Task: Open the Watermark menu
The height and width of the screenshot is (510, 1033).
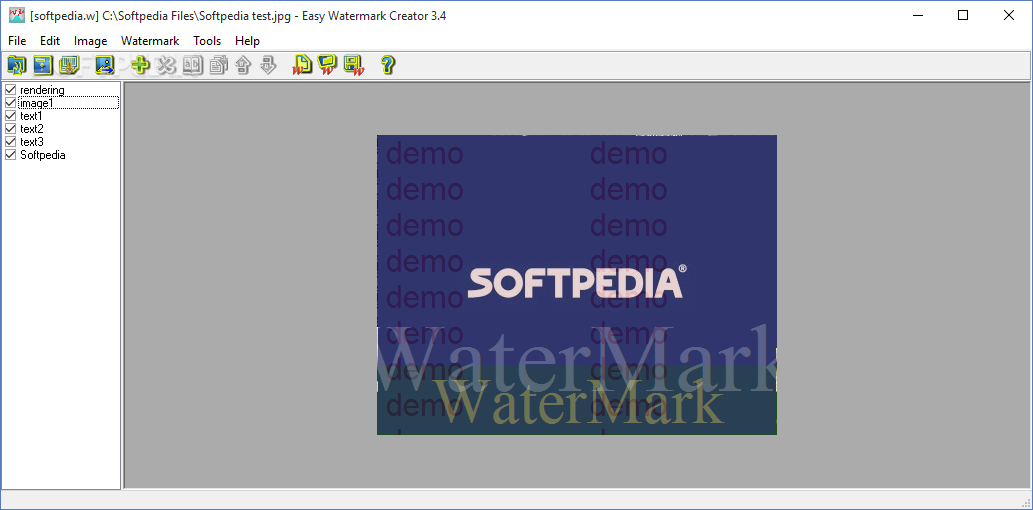Action: pos(150,41)
